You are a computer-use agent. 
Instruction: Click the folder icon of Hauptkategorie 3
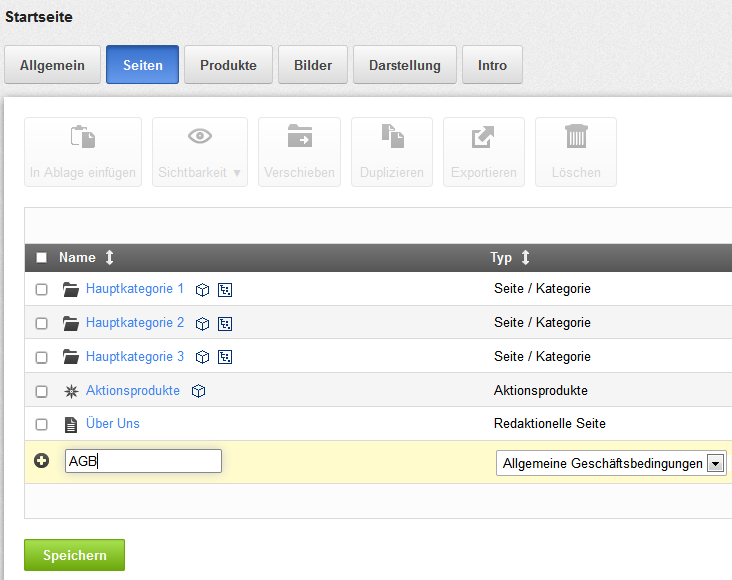click(x=71, y=357)
